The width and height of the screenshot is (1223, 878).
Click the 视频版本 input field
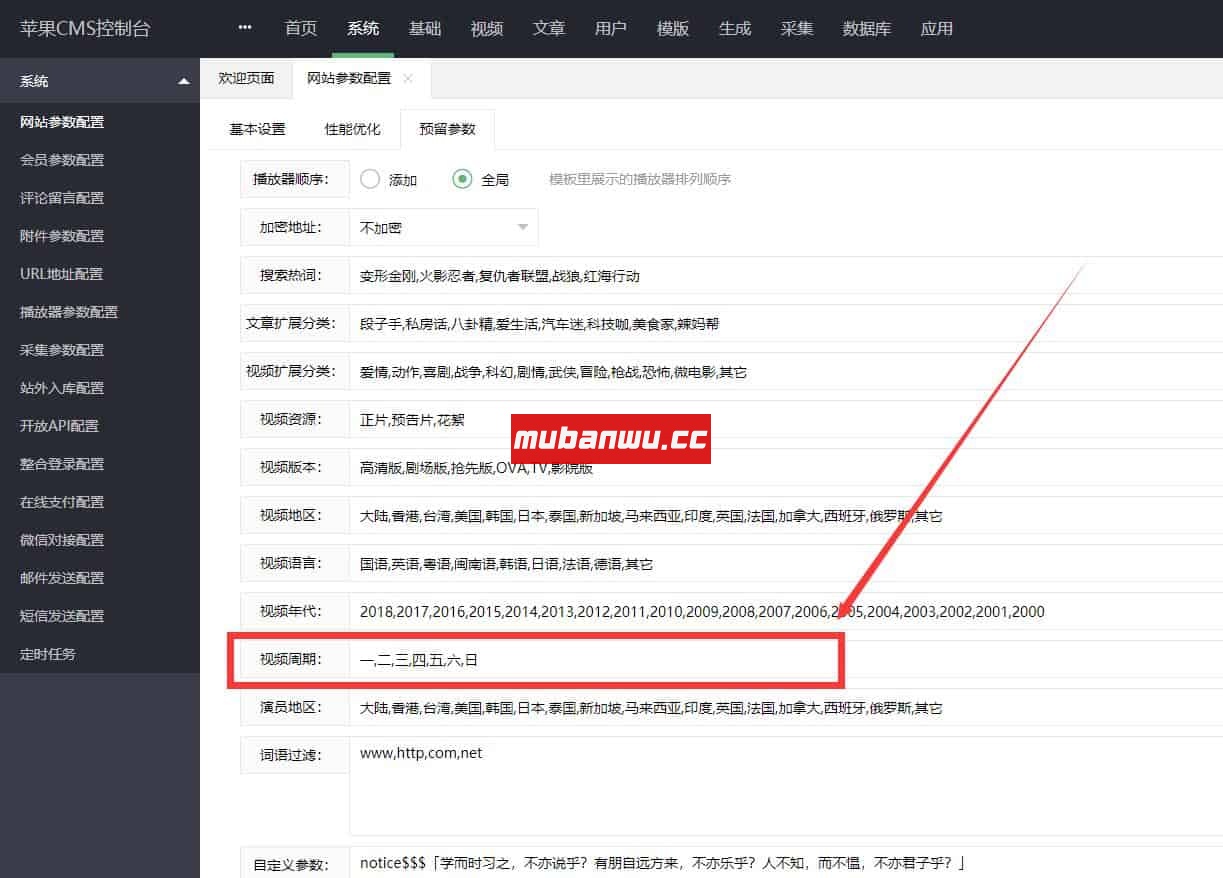786,467
